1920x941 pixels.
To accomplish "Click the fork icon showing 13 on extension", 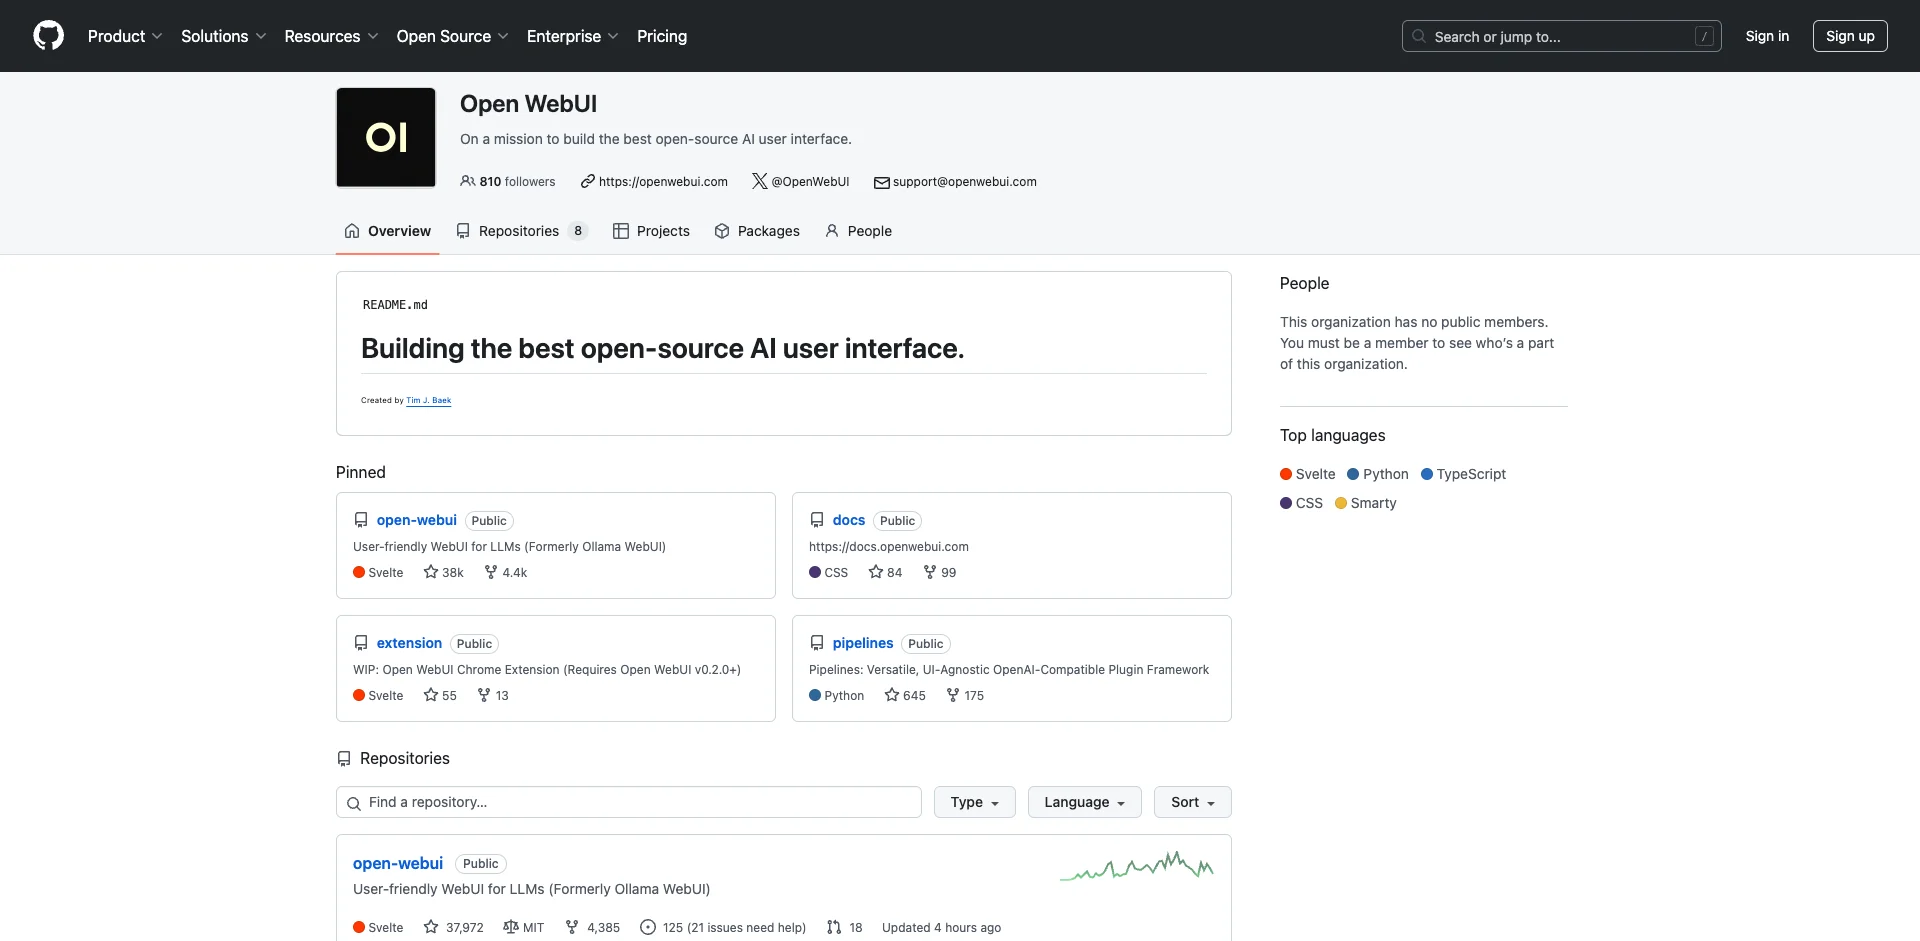I will pyautogui.click(x=484, y=695).
